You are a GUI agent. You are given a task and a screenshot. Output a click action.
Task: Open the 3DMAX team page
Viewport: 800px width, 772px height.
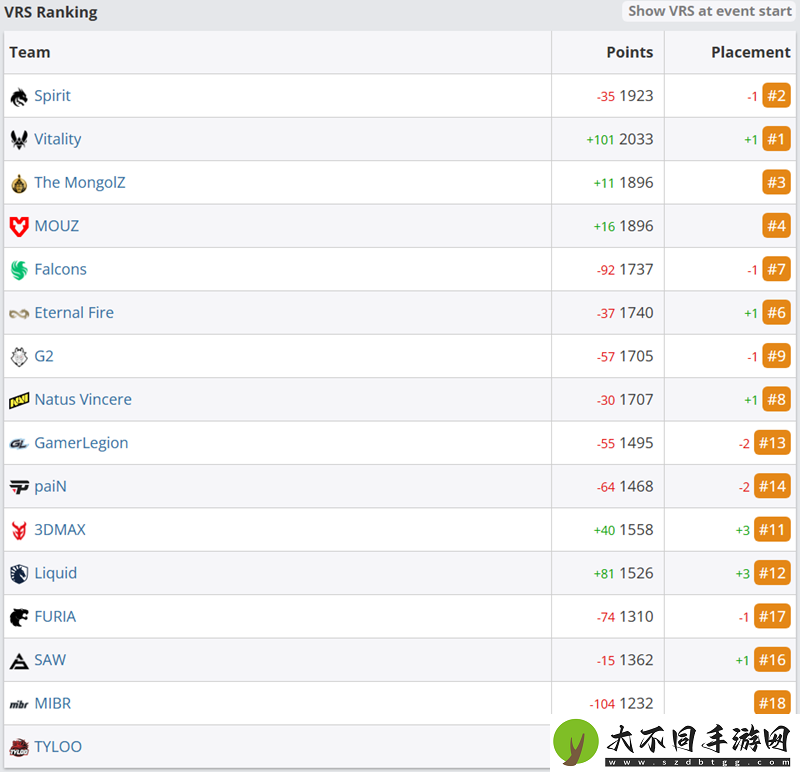(60, 529)
